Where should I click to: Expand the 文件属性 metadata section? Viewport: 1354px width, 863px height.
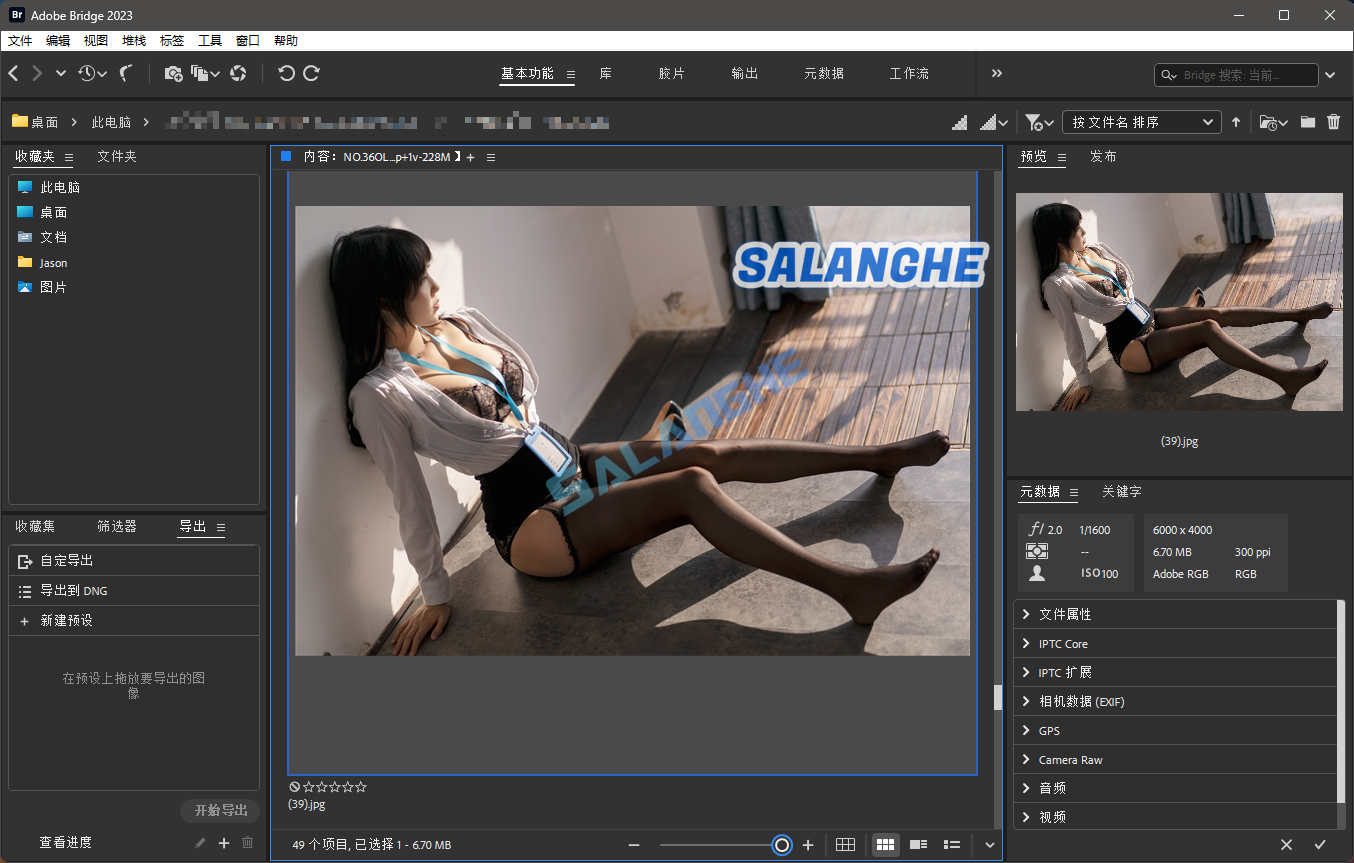coord(1065,614)
